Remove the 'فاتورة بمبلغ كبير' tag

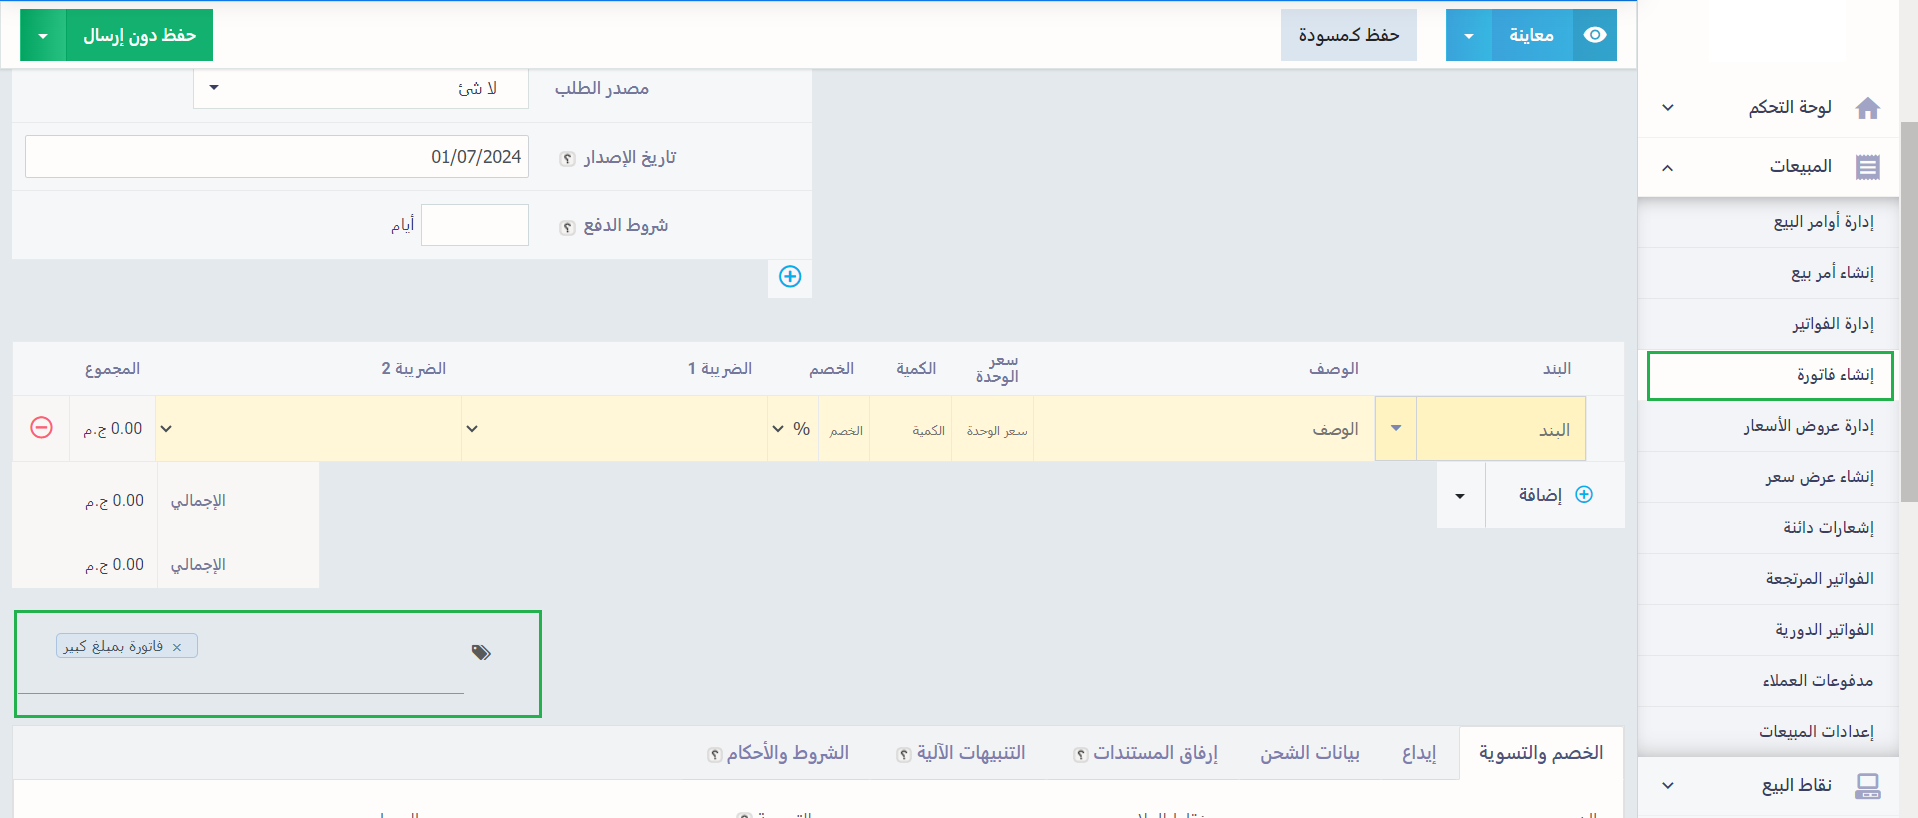click(x=177, y=647)
